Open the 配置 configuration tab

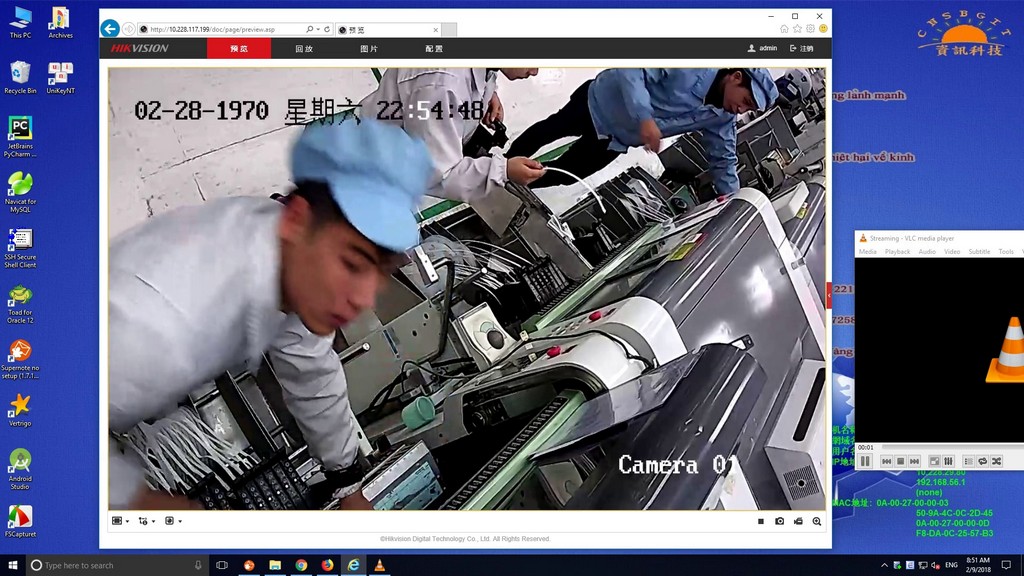click(434, 48)
